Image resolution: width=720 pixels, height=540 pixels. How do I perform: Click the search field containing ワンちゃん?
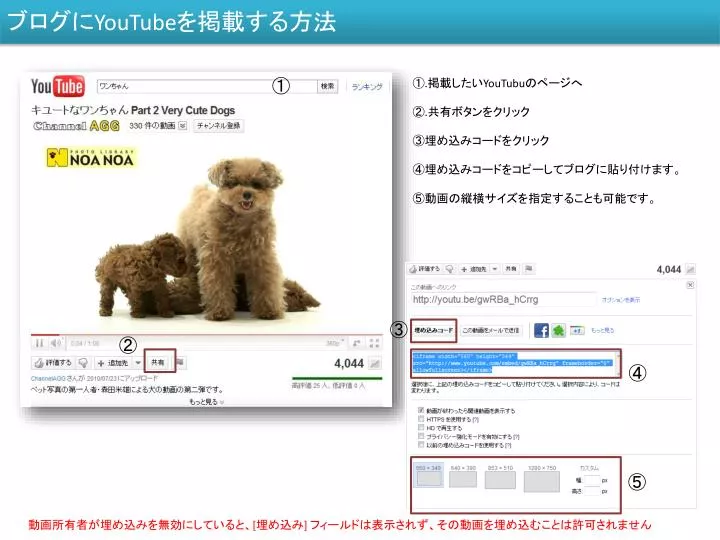pos(207,86)
